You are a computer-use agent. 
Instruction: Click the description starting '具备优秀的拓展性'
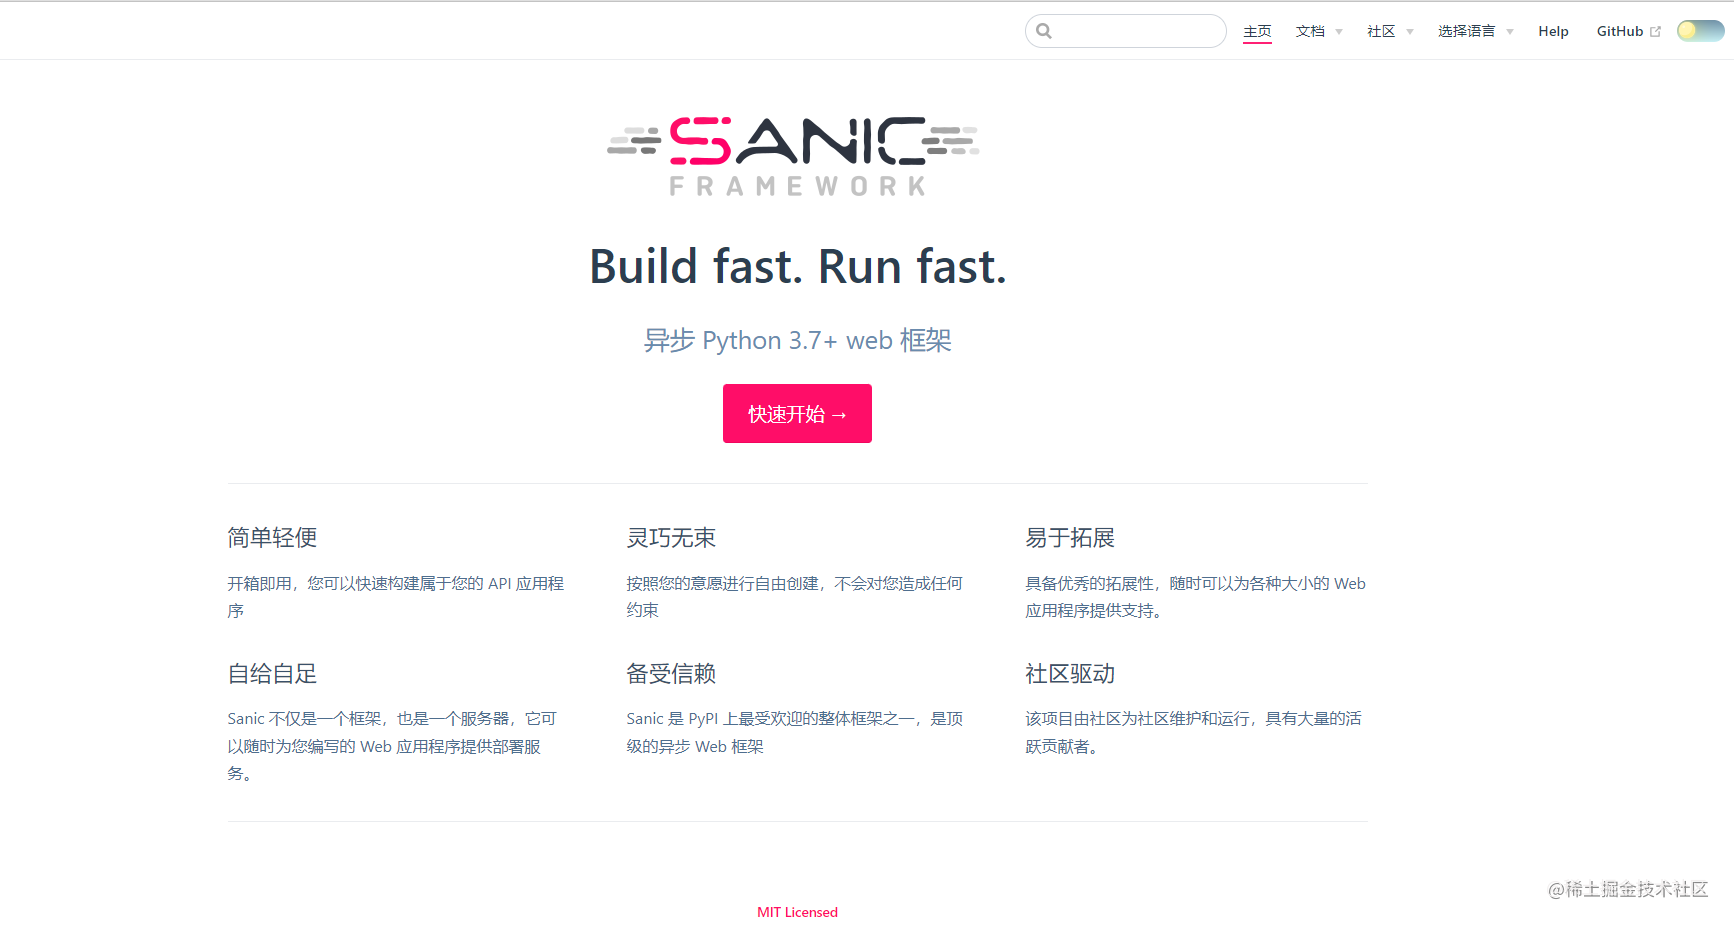coord(1195,597)
